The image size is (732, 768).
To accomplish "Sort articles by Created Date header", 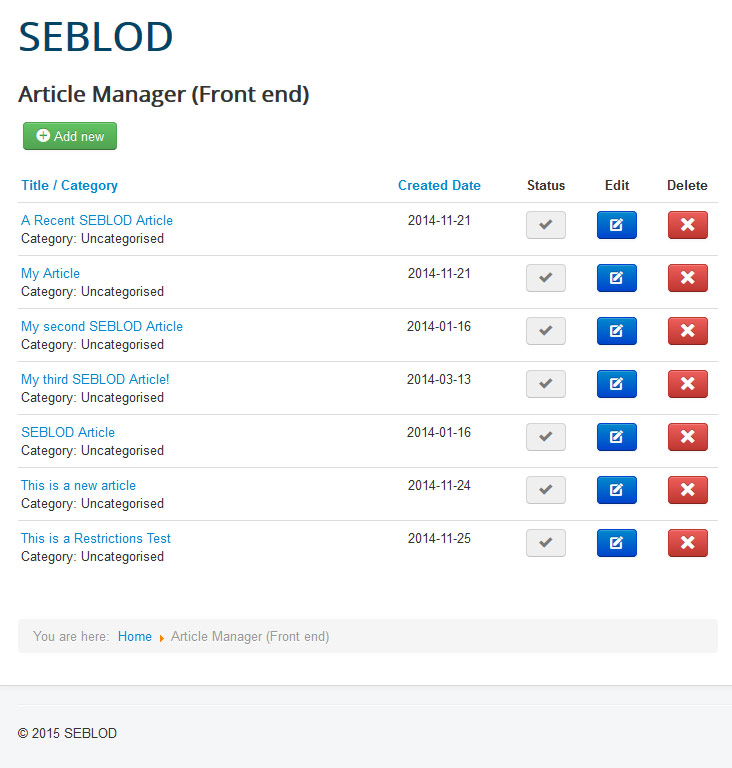I will coord(439,185).
